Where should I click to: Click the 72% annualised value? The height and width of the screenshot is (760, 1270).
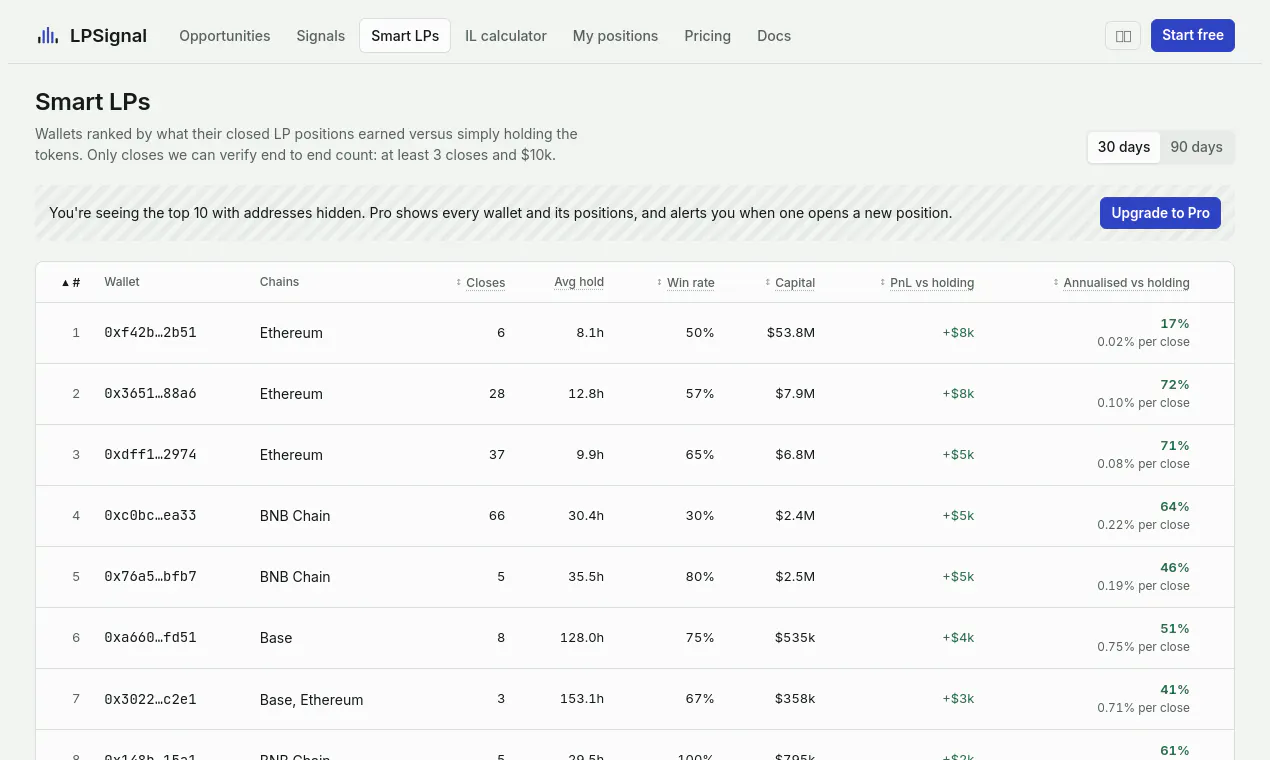tap(1175, 385)
